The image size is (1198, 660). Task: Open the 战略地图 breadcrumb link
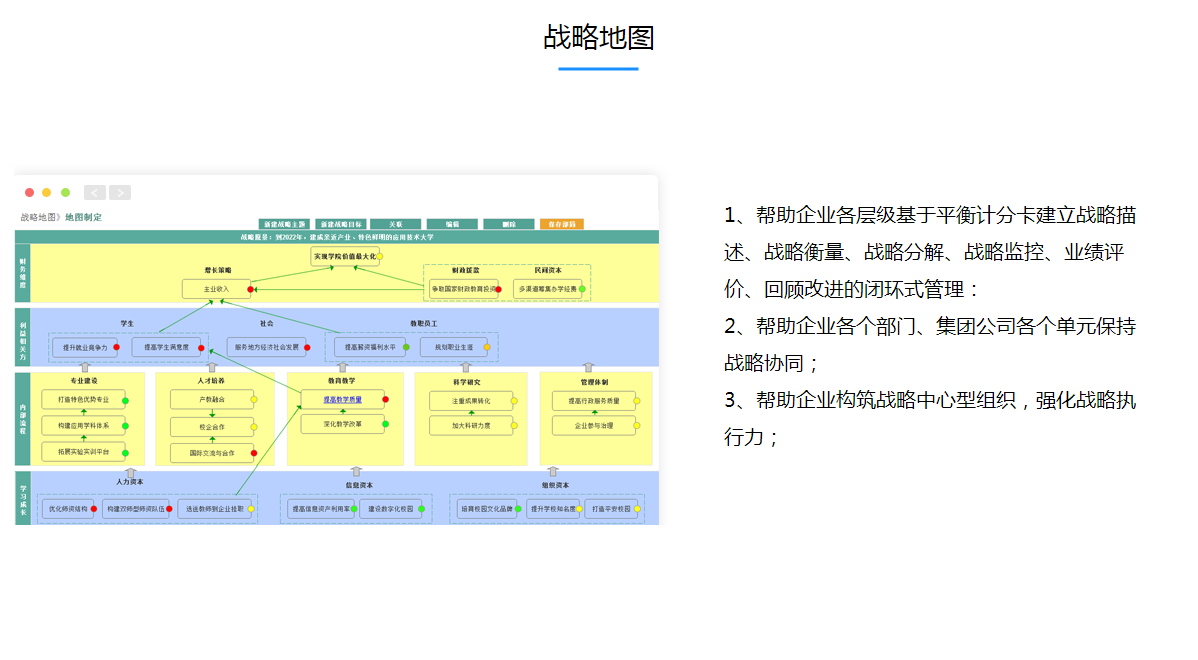pyautogui.click(x=39, y=218)
